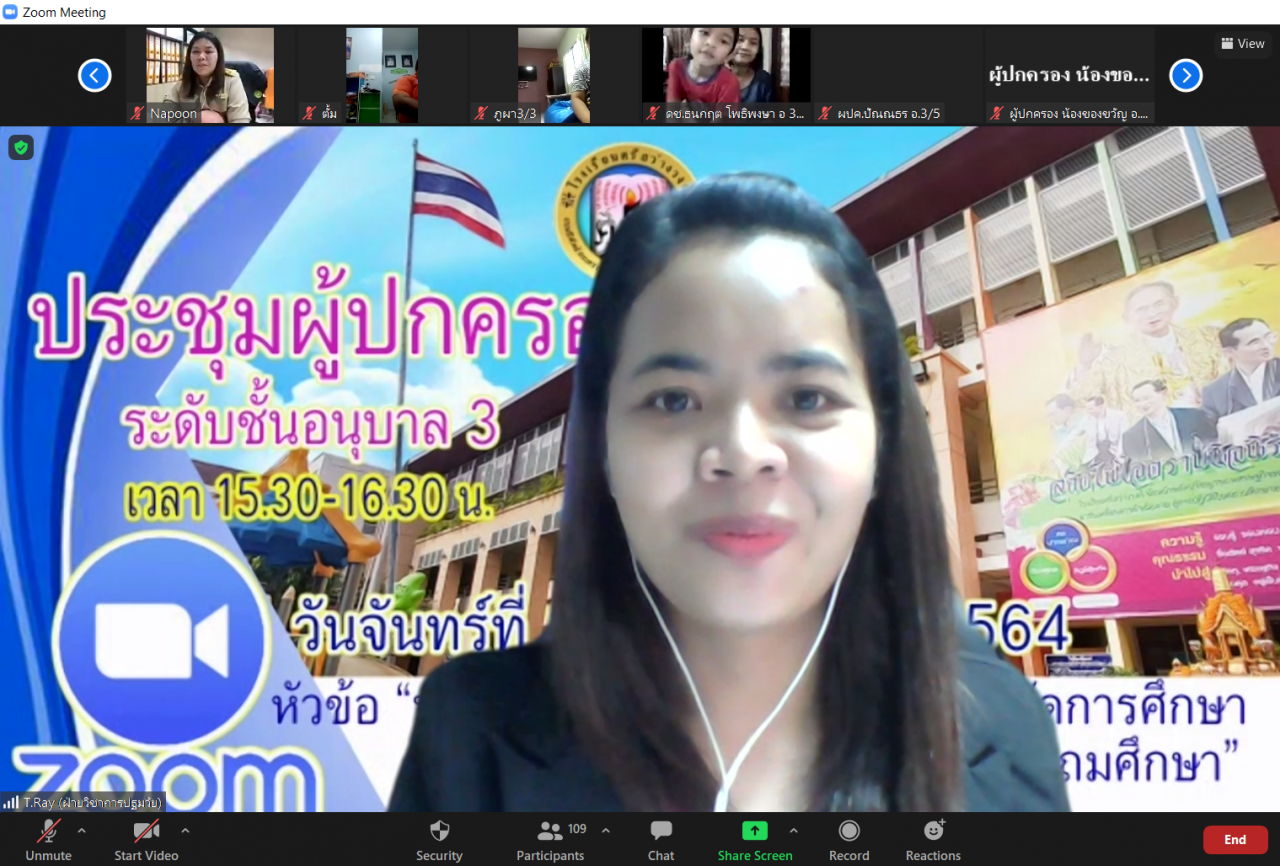Click signal strength icon beside T.Ray
Image resolution: width=1280 pixels, height=866 pixels.
(x=11, y=802)
